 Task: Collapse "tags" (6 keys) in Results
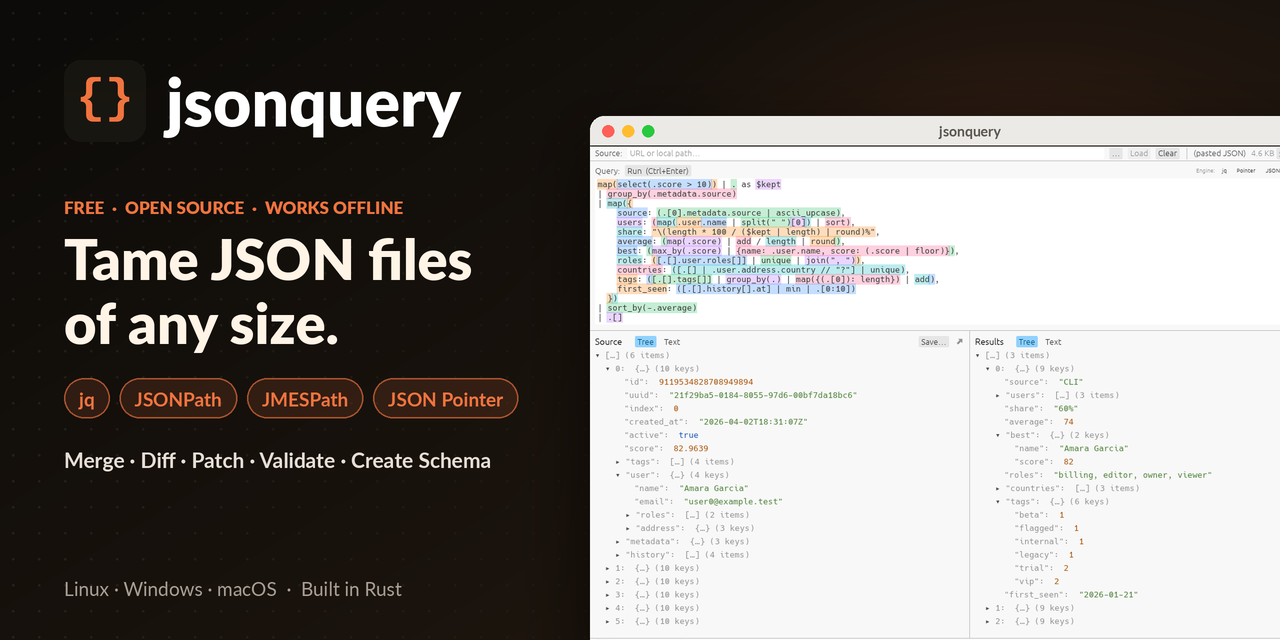pos(998,502)
